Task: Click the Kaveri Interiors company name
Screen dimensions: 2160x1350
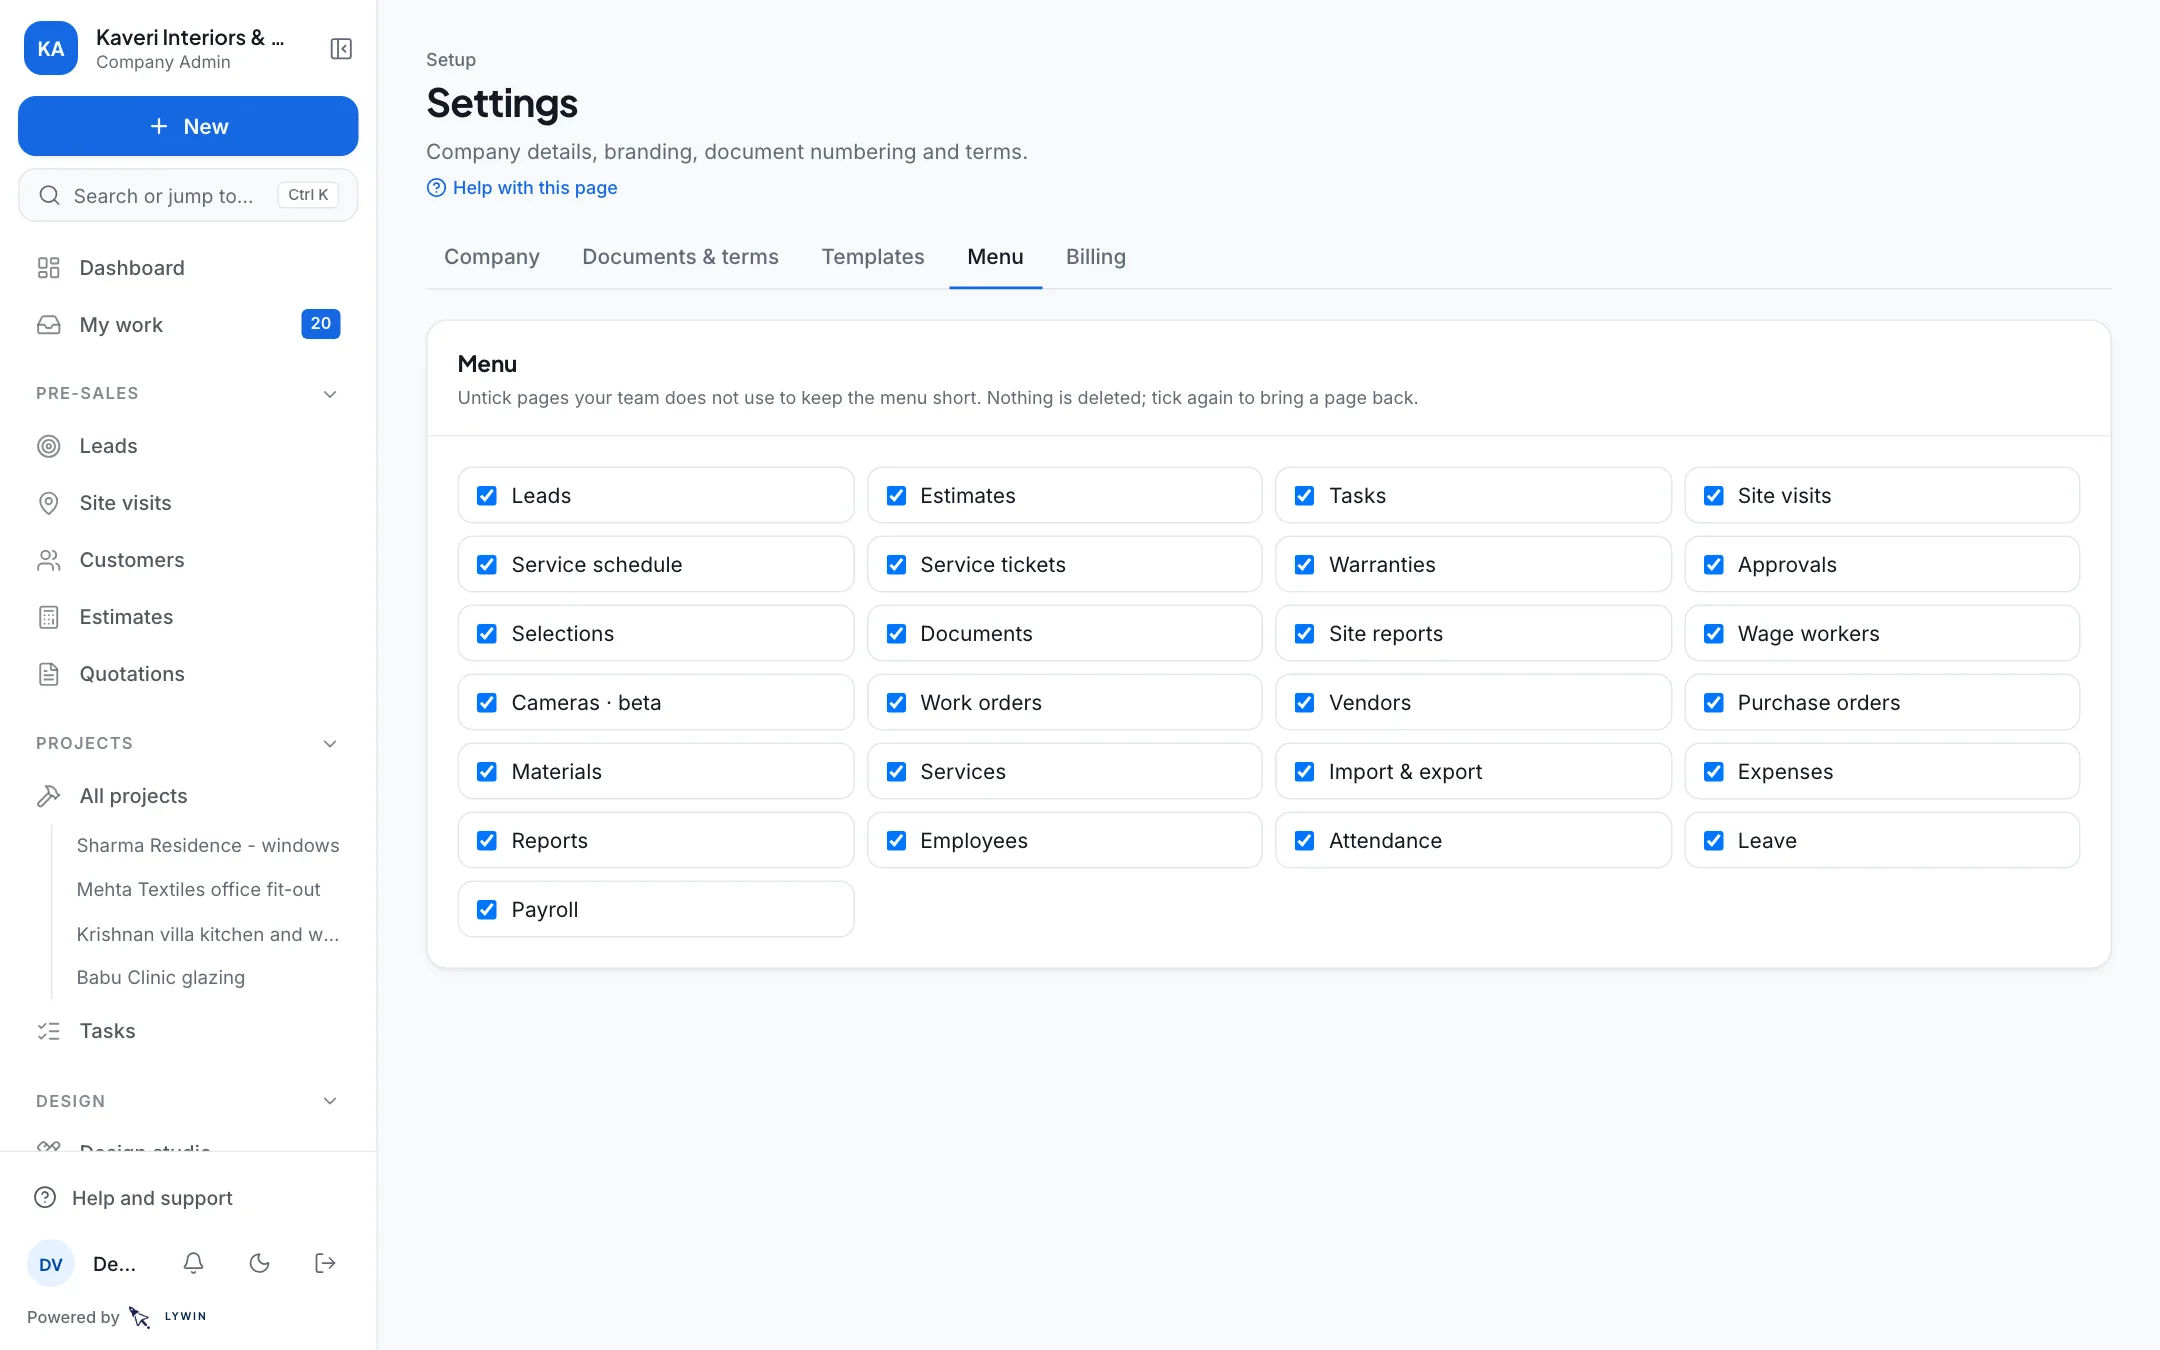Action: 190,38
